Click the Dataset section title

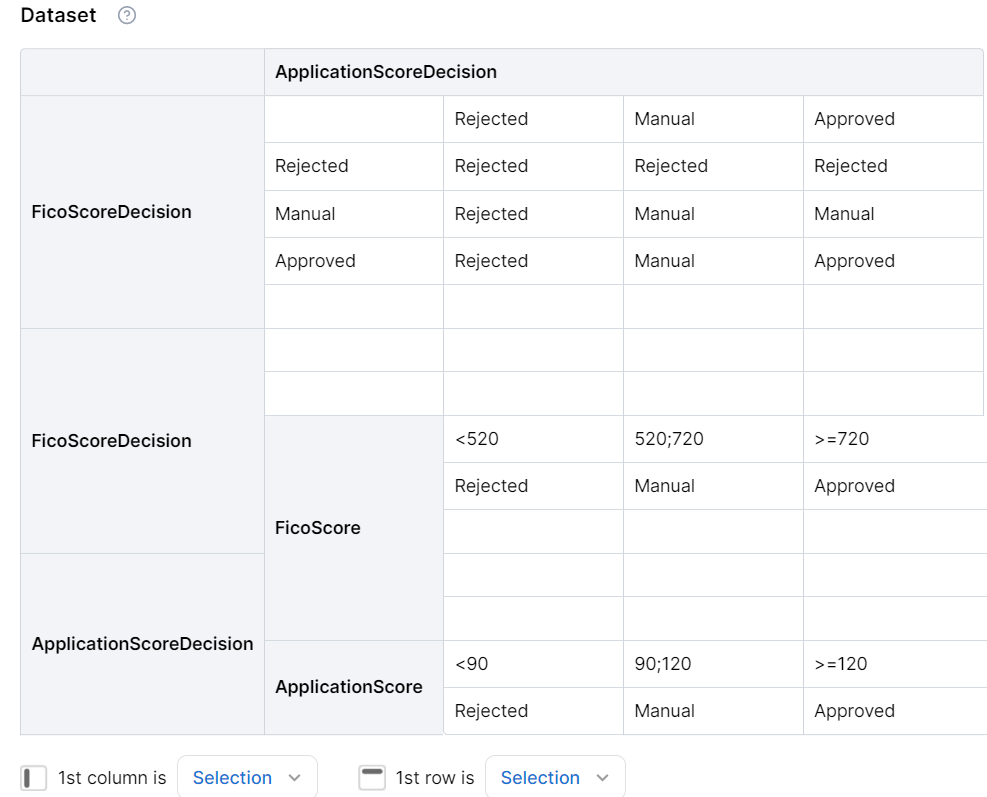click(59, 16)
